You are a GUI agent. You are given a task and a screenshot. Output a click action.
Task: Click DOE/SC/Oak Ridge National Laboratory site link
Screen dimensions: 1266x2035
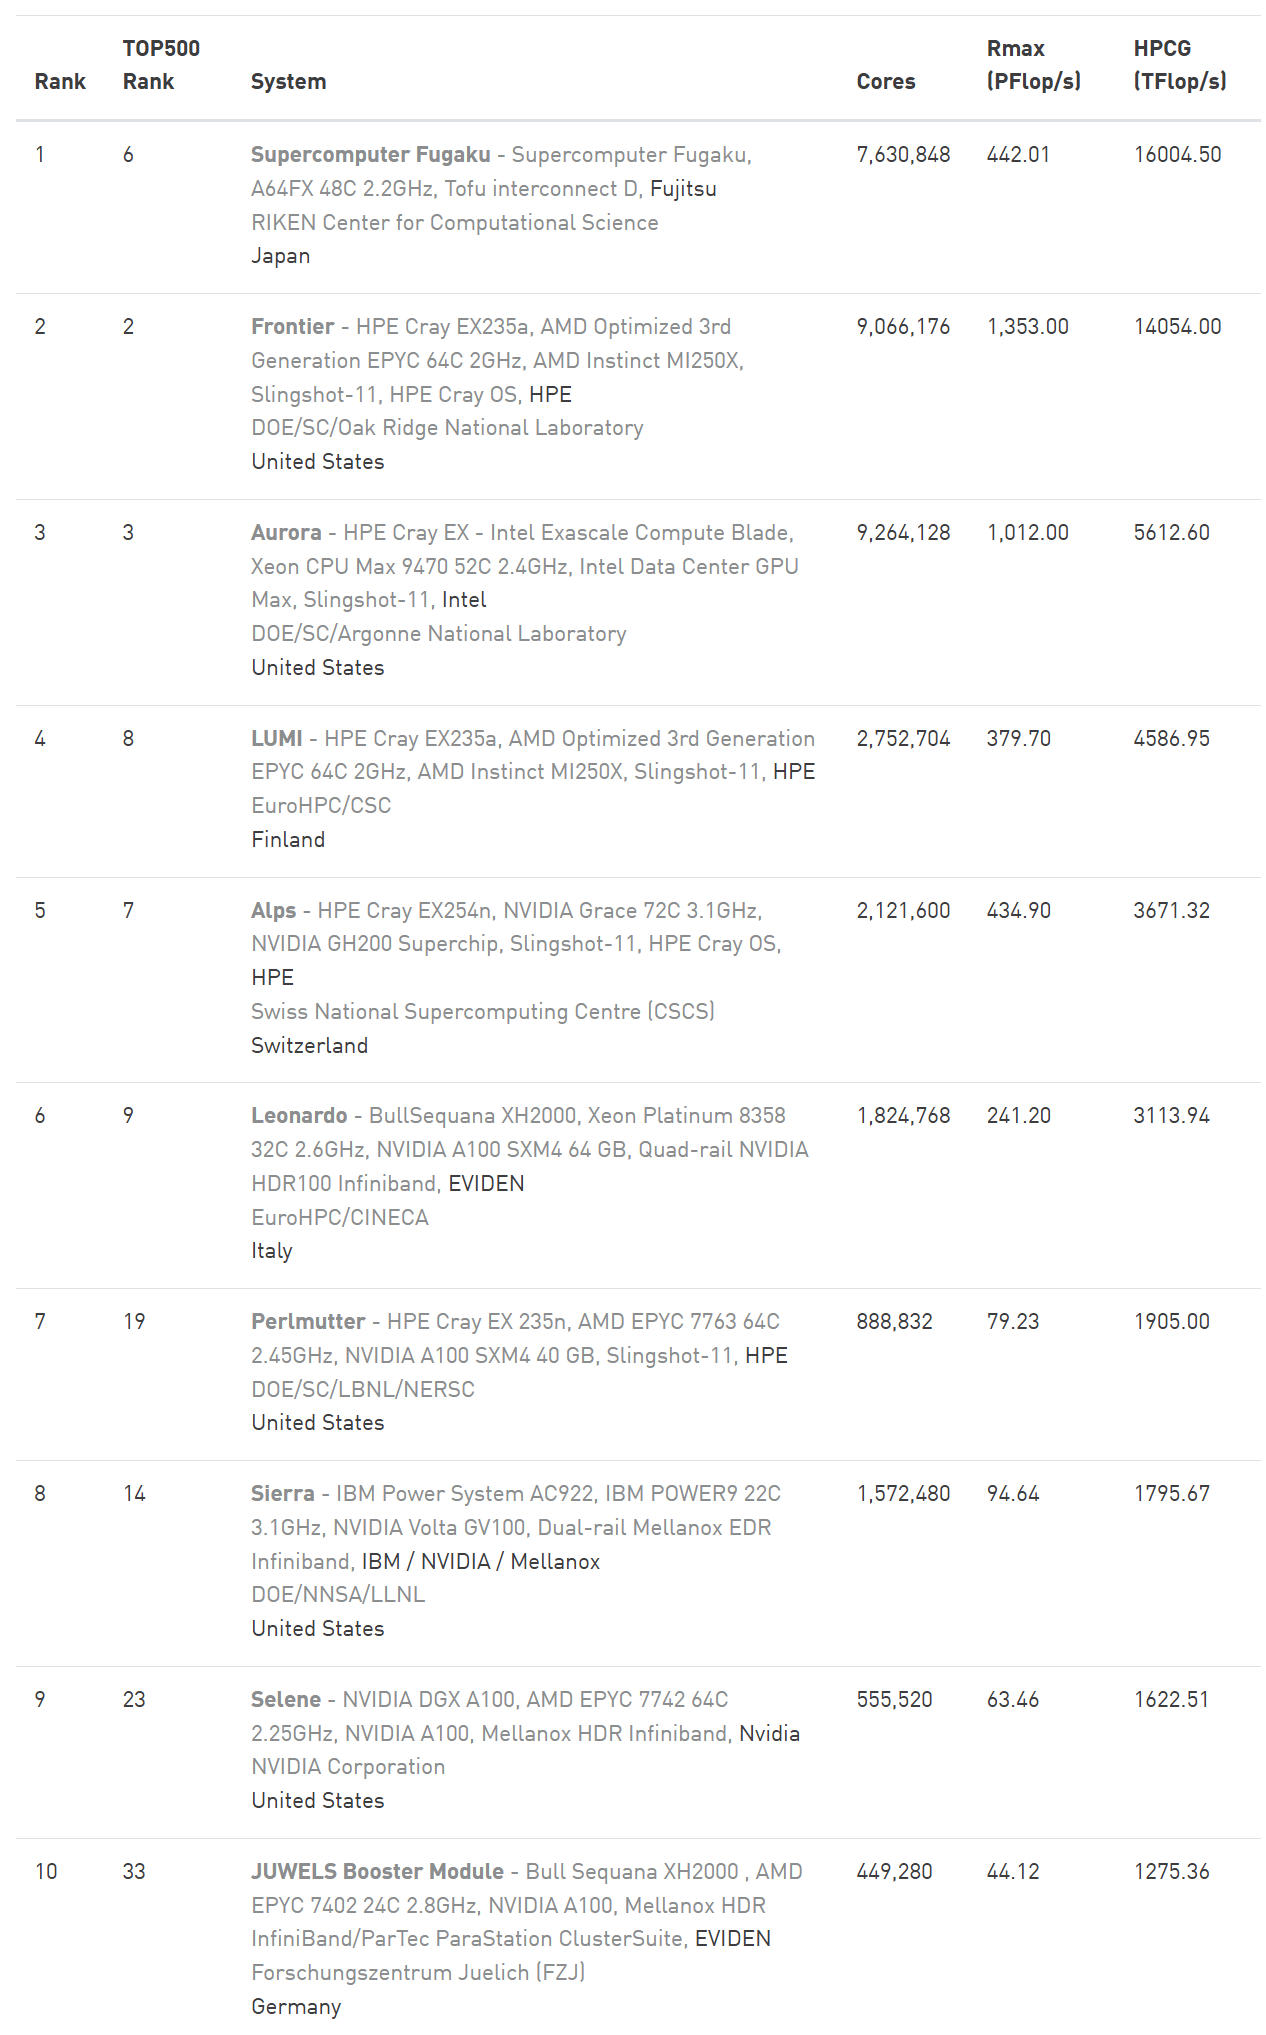[x=447, y=428]
